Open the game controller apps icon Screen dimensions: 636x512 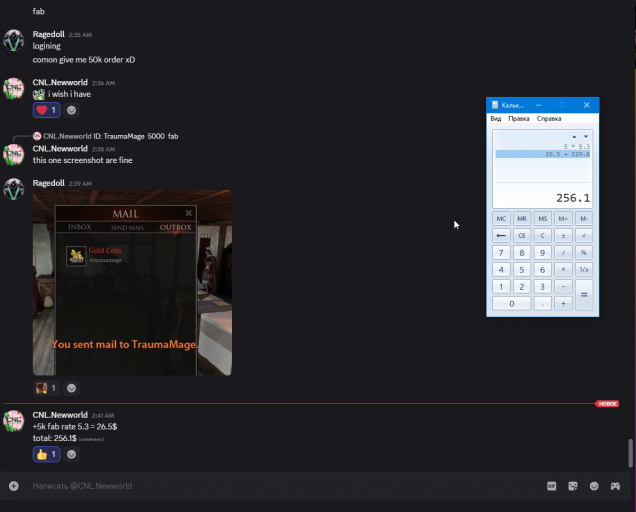point(615,486)
